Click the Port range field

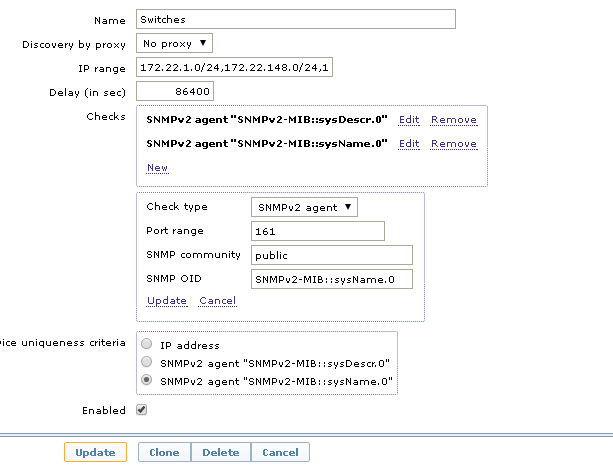(317, 231)
